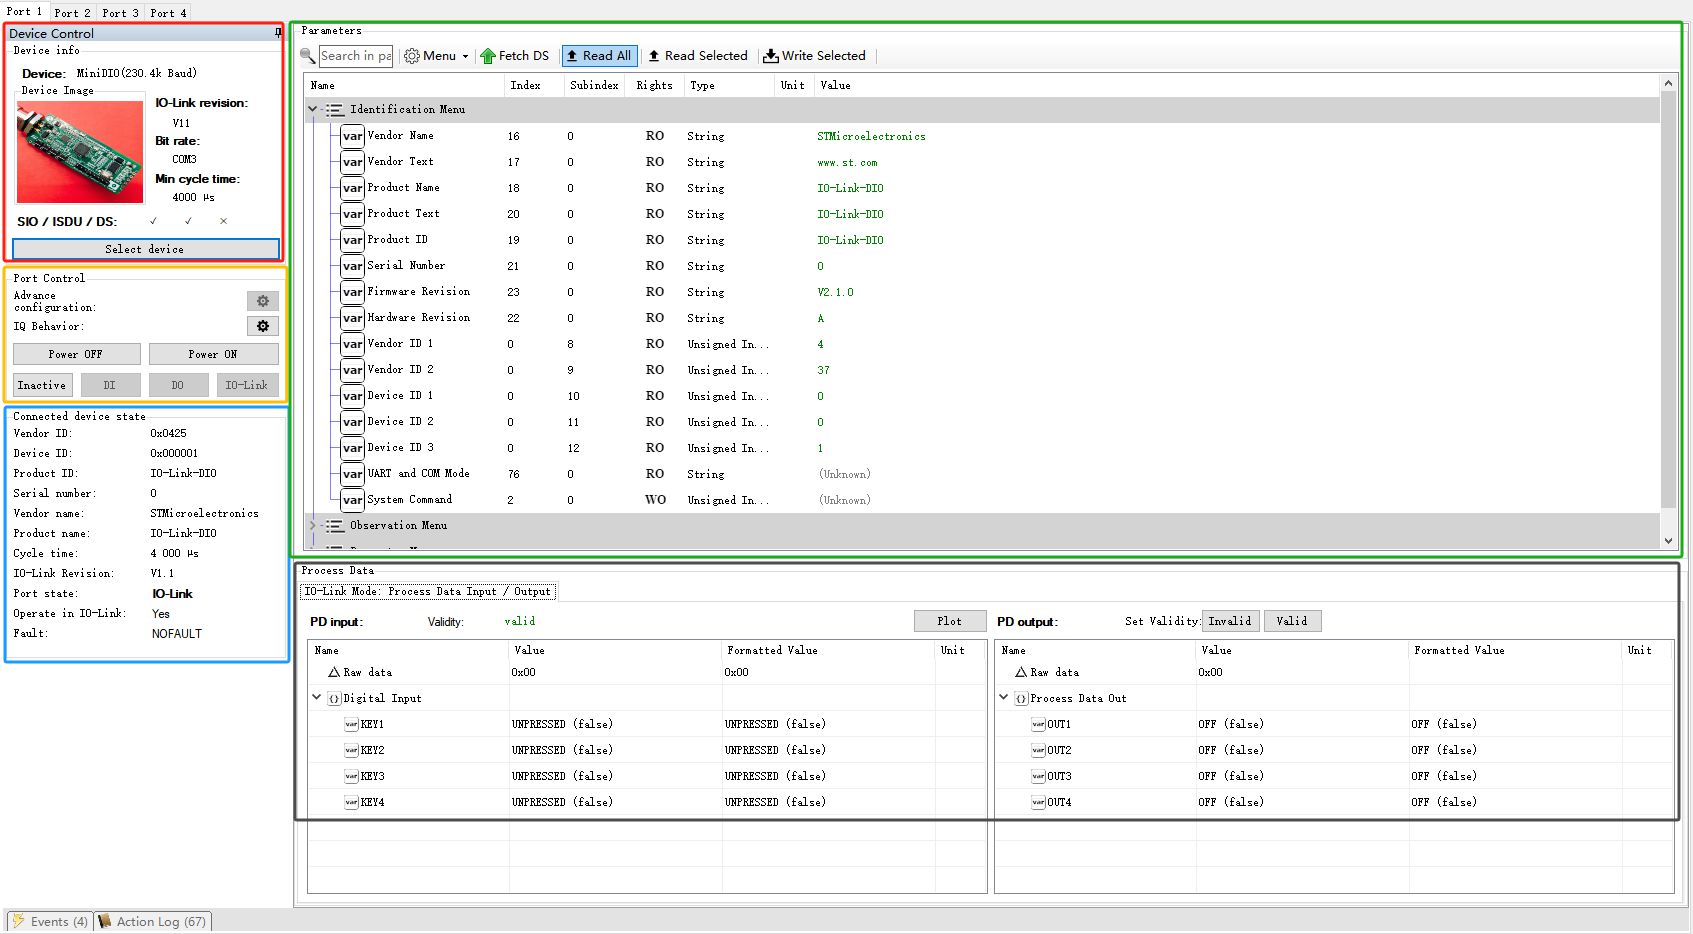Open the Events (4) tab
Screen dimensions: 1693x934
point(49,921)
